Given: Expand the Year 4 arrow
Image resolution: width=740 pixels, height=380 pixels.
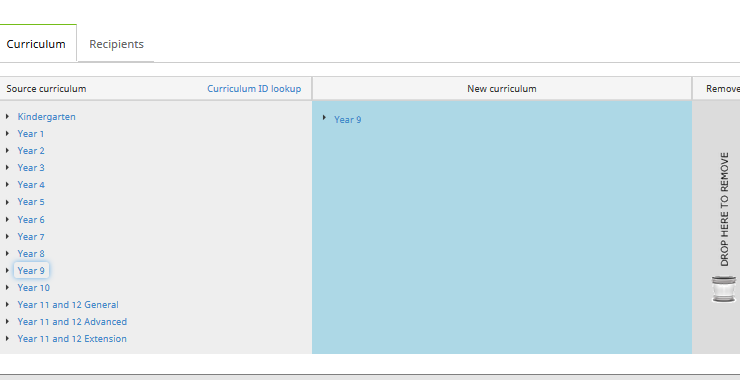Looking at the screenshot, I should (8, 185).
